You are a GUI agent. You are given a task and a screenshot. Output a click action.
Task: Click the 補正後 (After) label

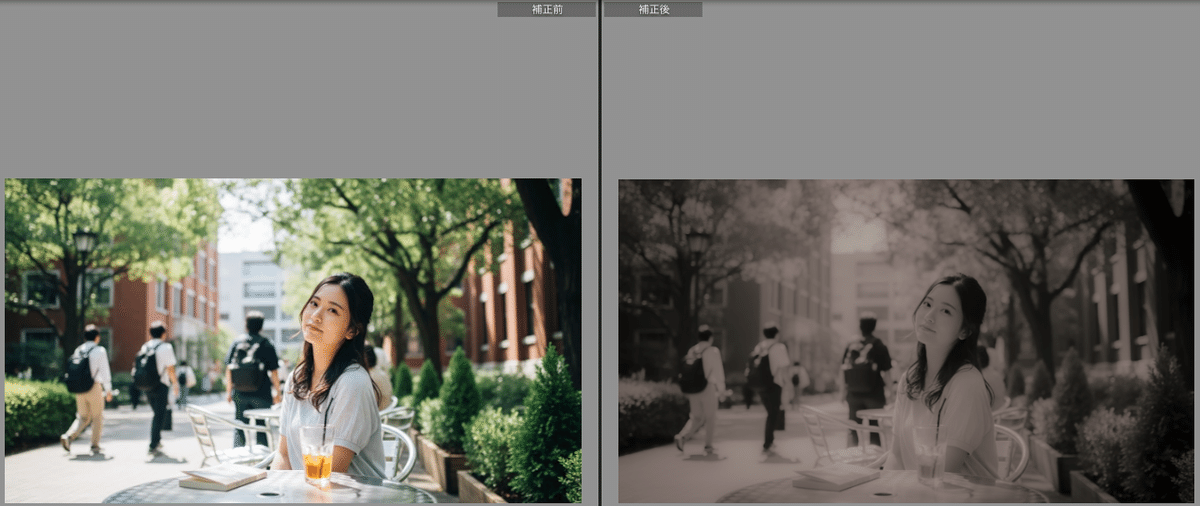point(653,9)
